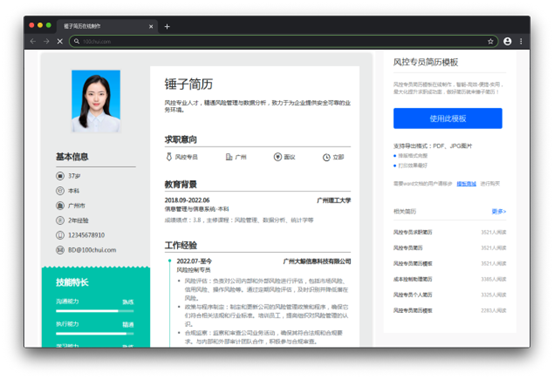Click the 2年经验 text in 基本信息
This screenshot has height=379, width=554.
78,220
